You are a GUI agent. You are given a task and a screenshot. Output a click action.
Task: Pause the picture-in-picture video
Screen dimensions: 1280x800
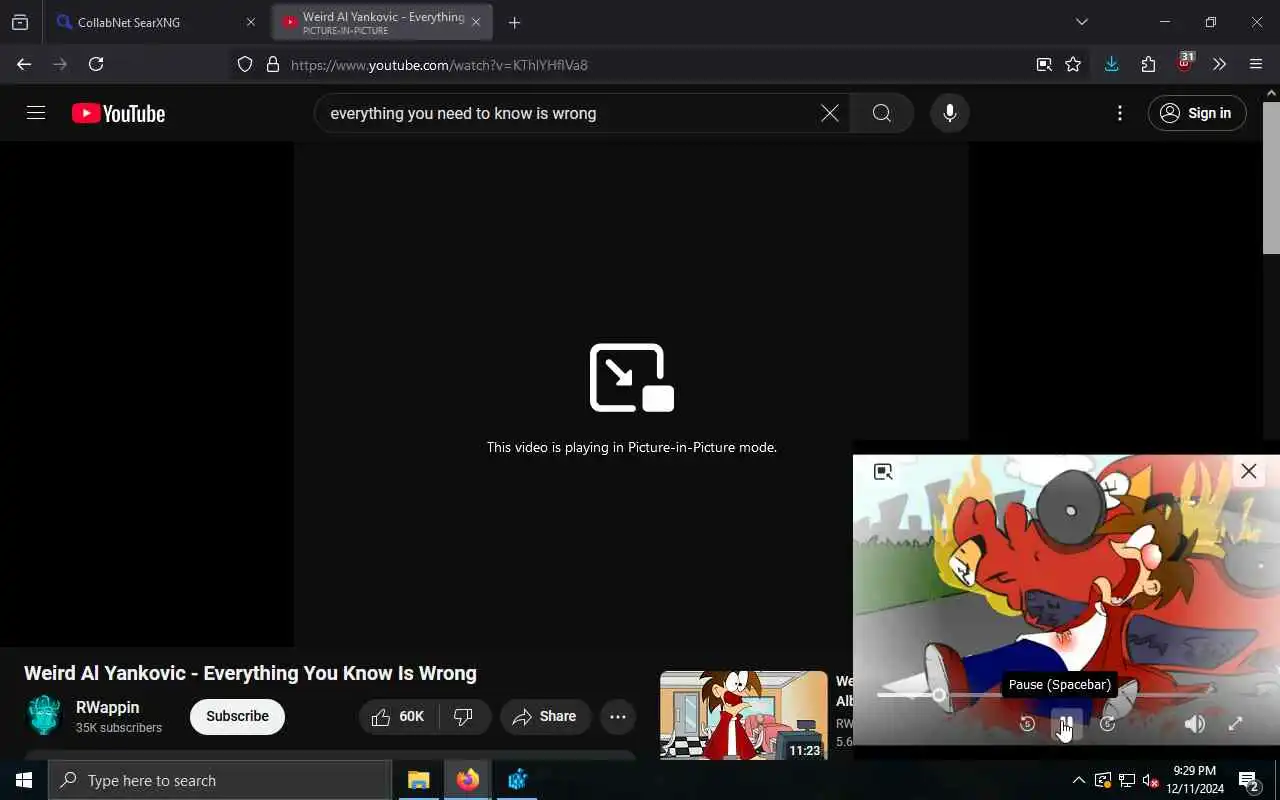click(x=1067, y=724)
